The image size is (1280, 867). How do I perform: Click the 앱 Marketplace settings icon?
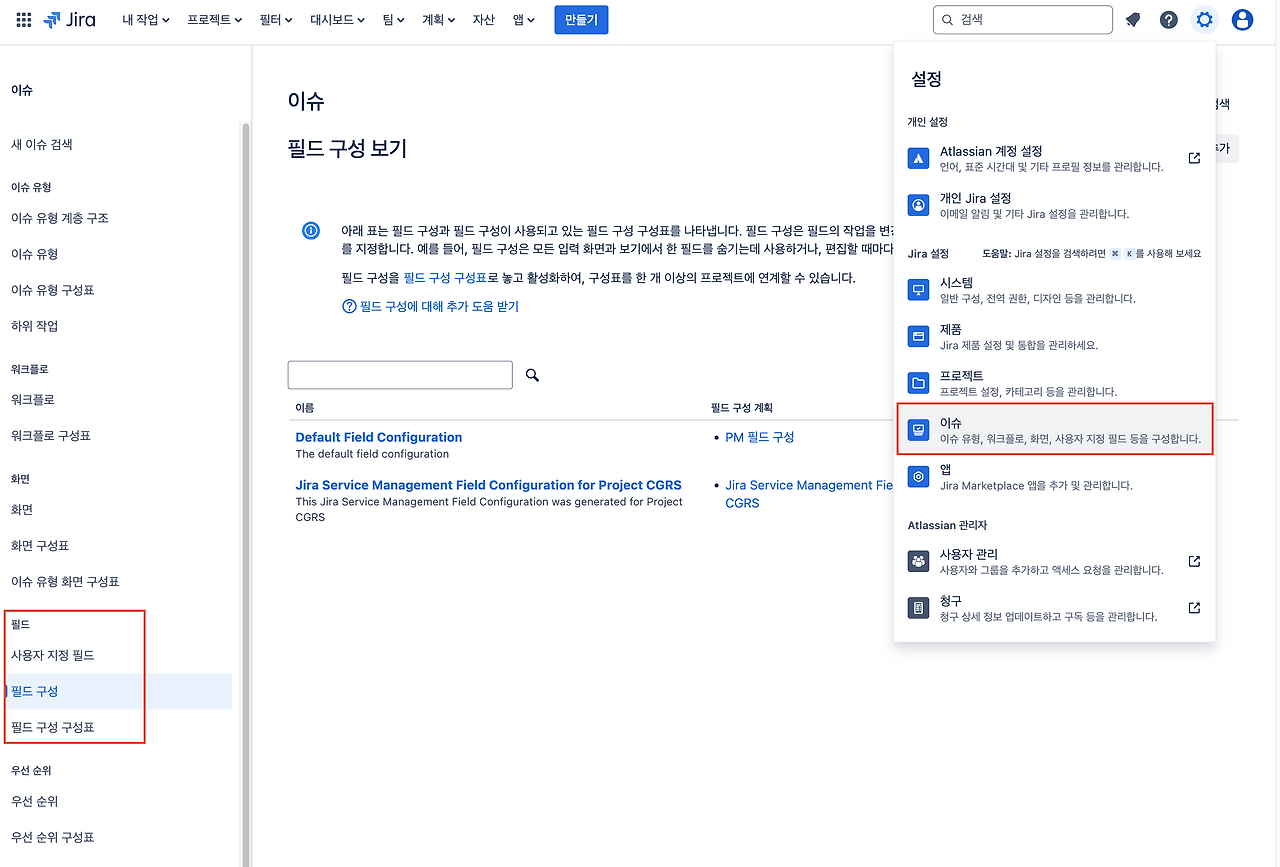coord(918,477)
